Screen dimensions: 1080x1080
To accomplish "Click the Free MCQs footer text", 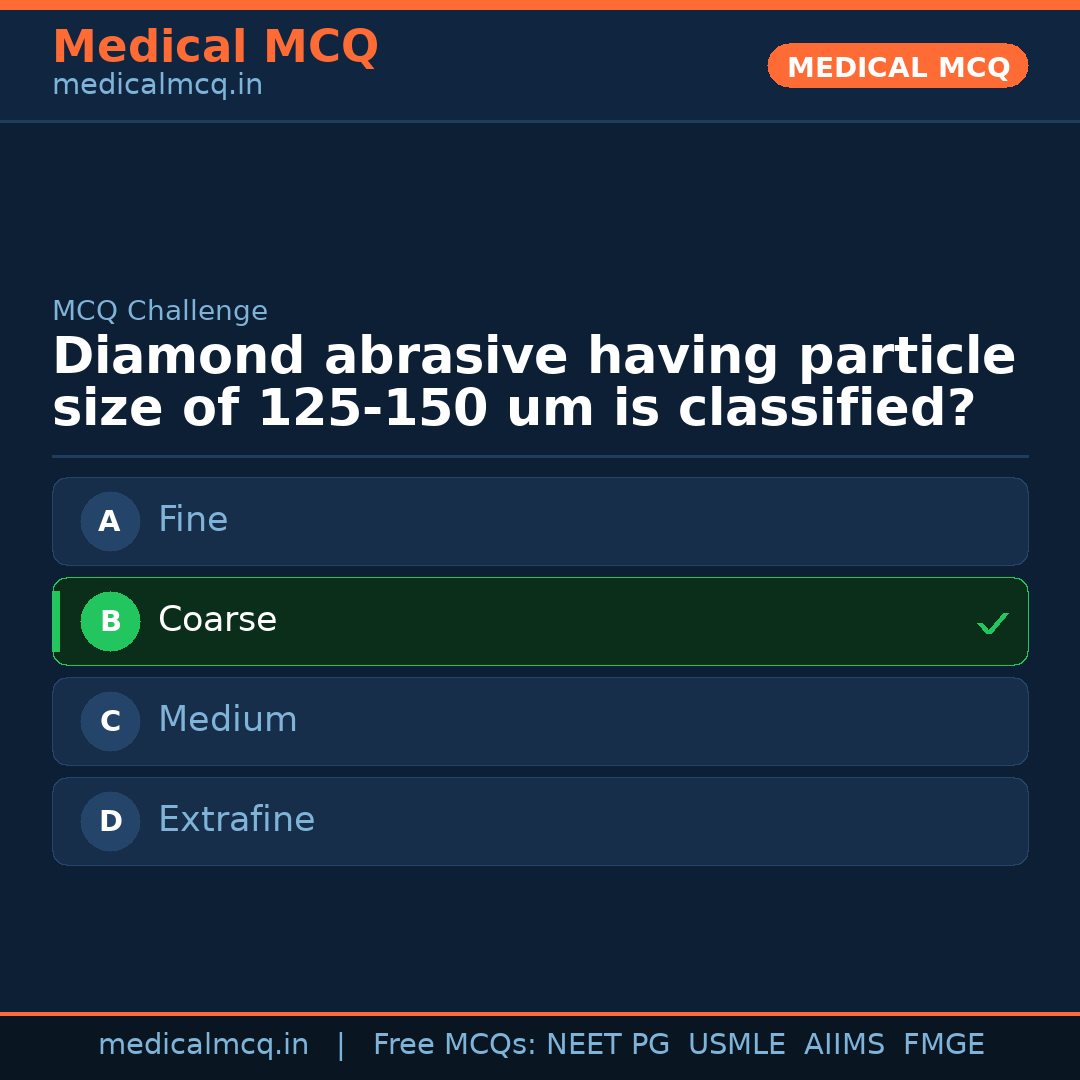I will [x=455, y=1045].
